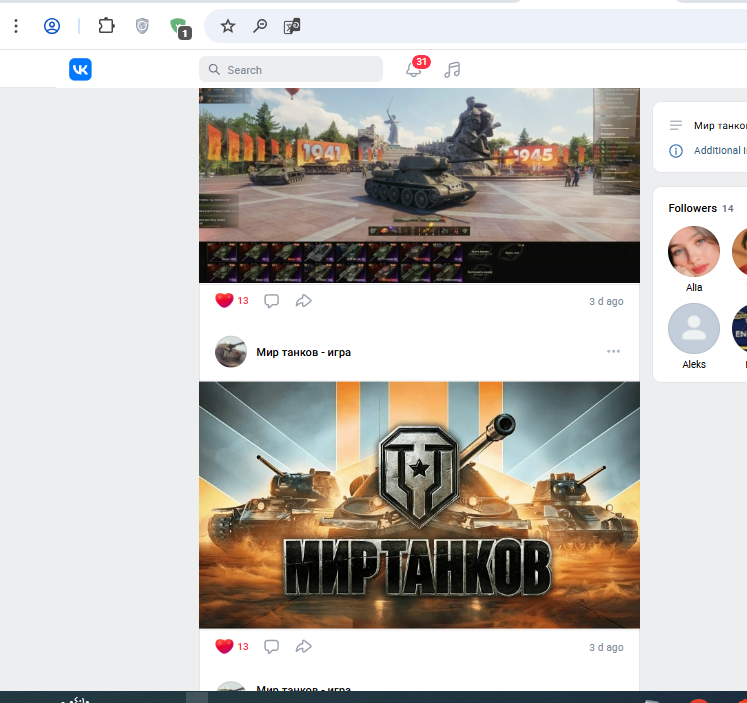
Task: Click the info circle icon in sidebar
Action: (x=676, y=151)
